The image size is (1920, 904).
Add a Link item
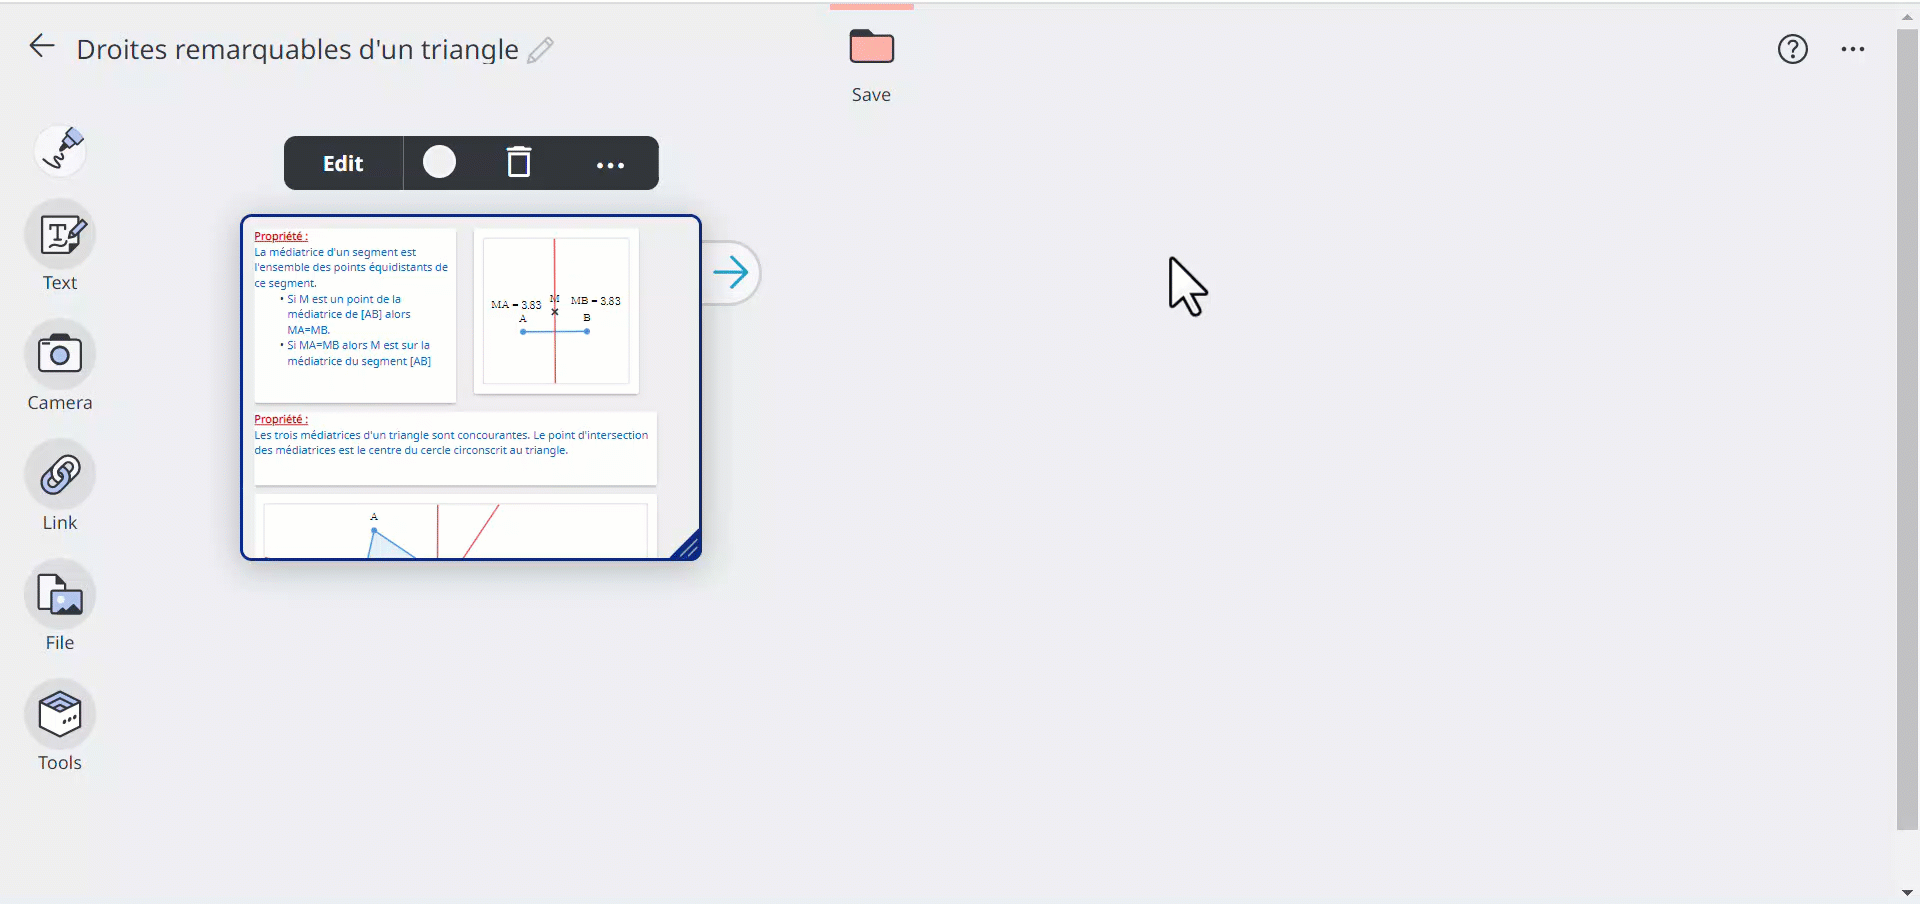[x=60, y=475]
